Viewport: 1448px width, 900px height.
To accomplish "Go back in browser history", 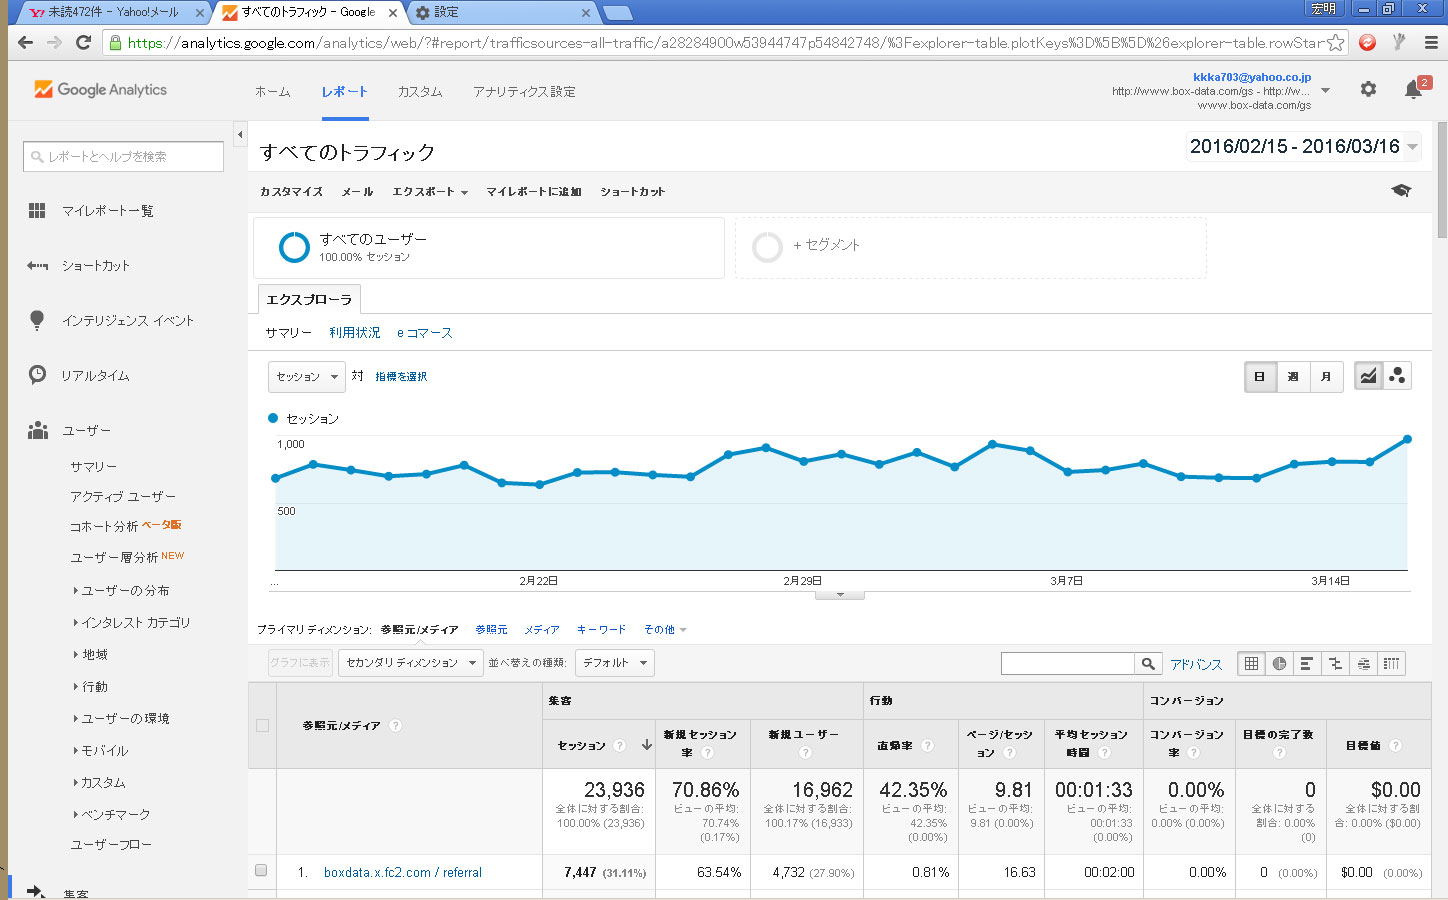I will click(x=25, y=42).
